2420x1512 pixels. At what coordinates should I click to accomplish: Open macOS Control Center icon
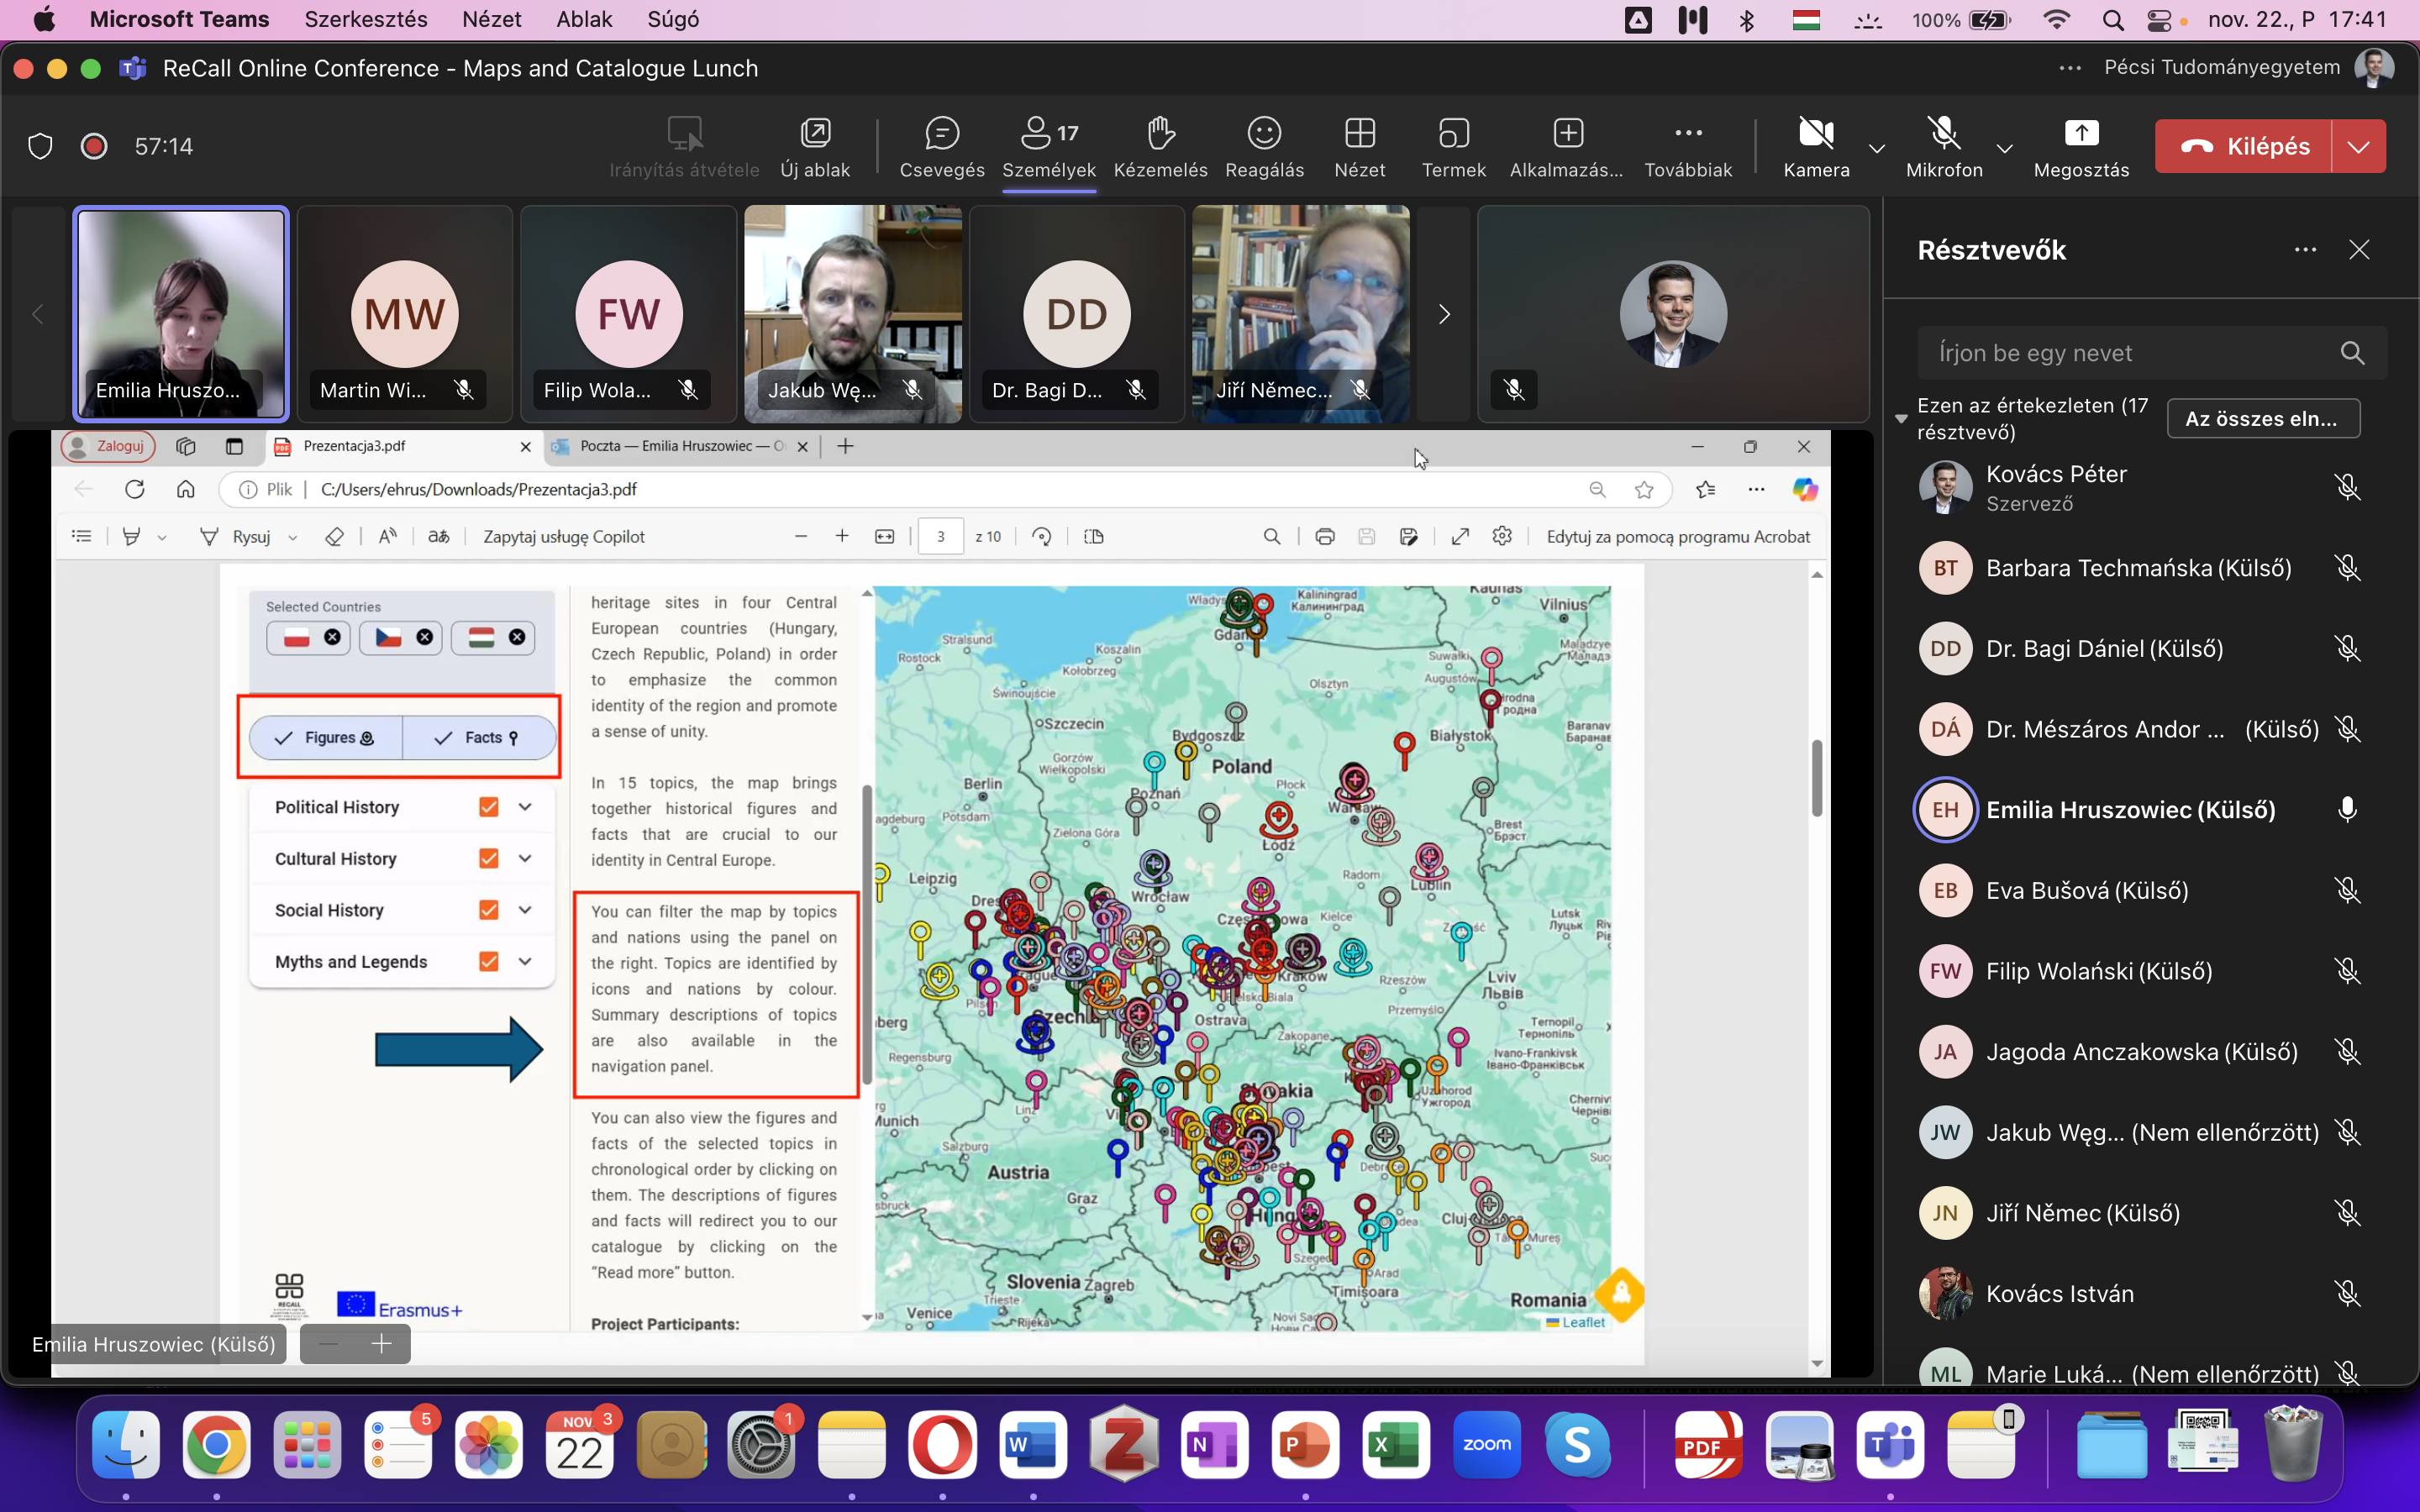[2160, 19]
